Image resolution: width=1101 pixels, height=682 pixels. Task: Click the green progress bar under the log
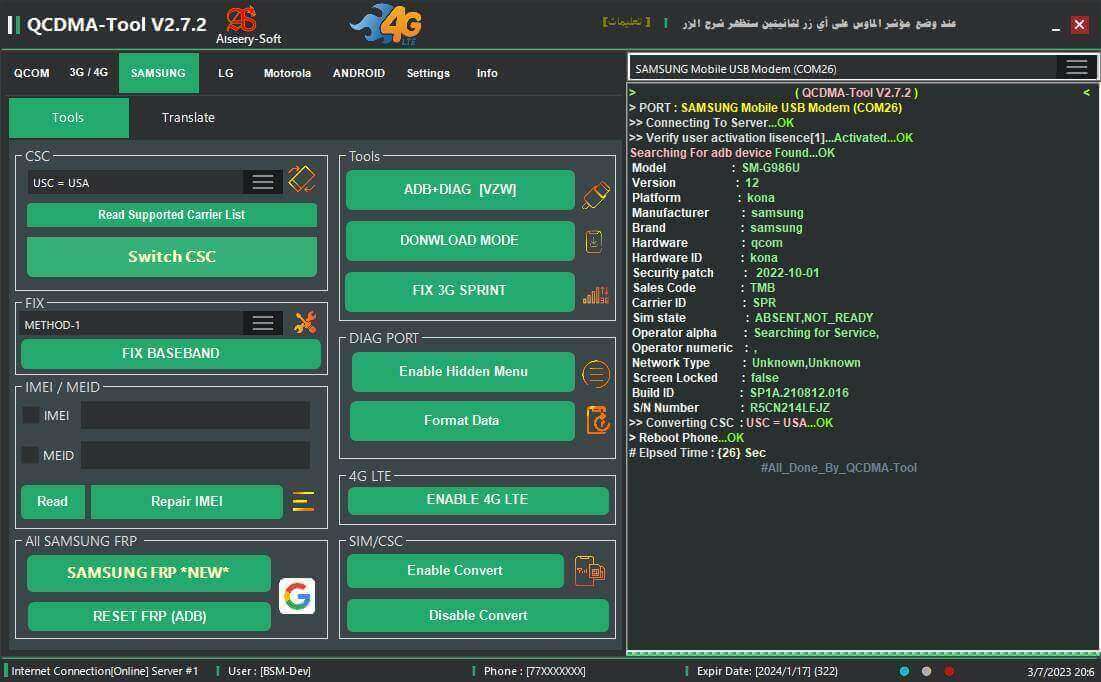click(x=863, y=653)
